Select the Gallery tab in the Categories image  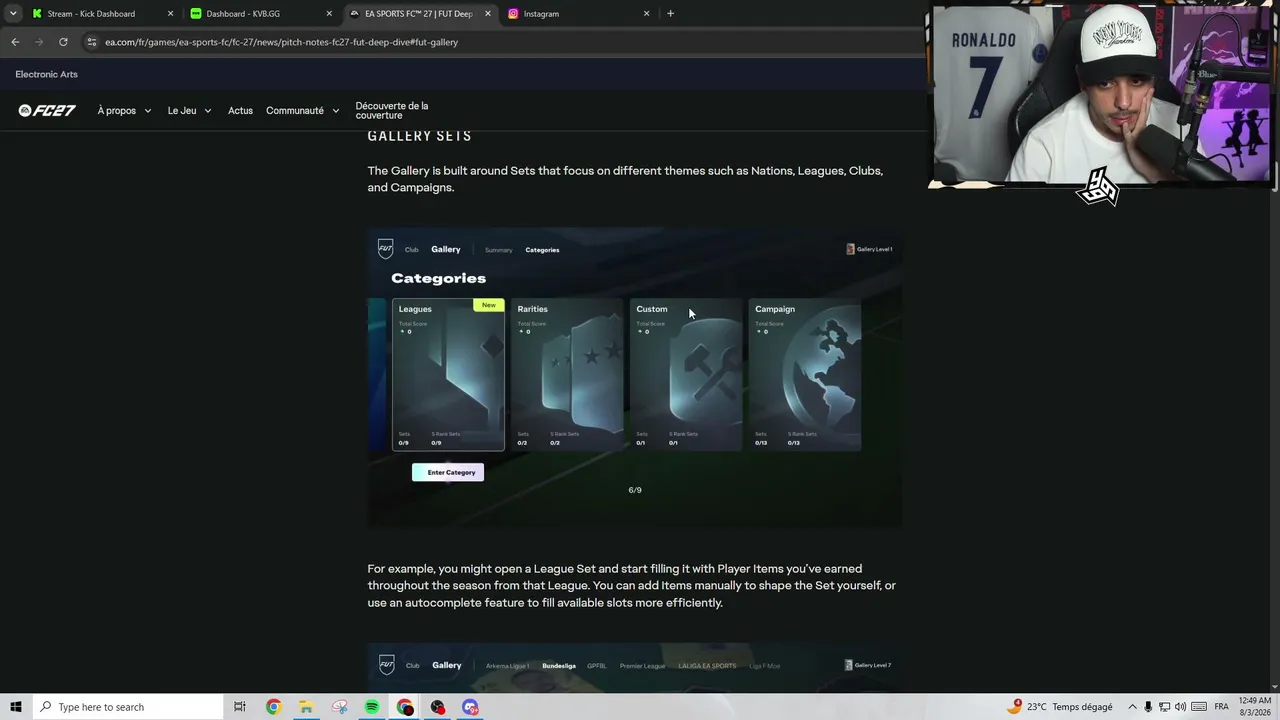pyautogui.click(x=446, y=250)
